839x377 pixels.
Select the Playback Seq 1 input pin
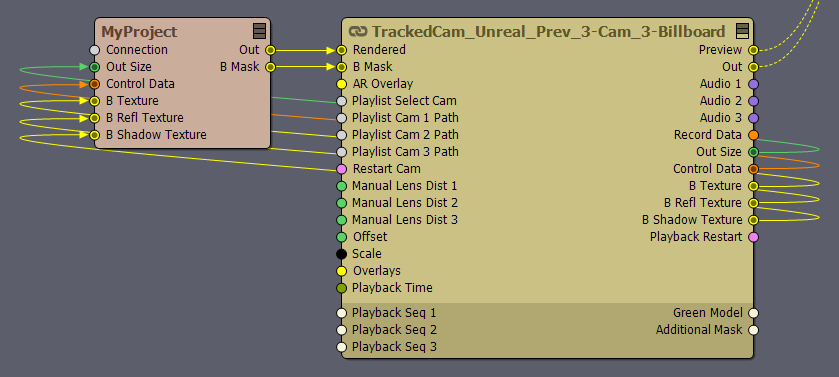[x=341, y=313]
